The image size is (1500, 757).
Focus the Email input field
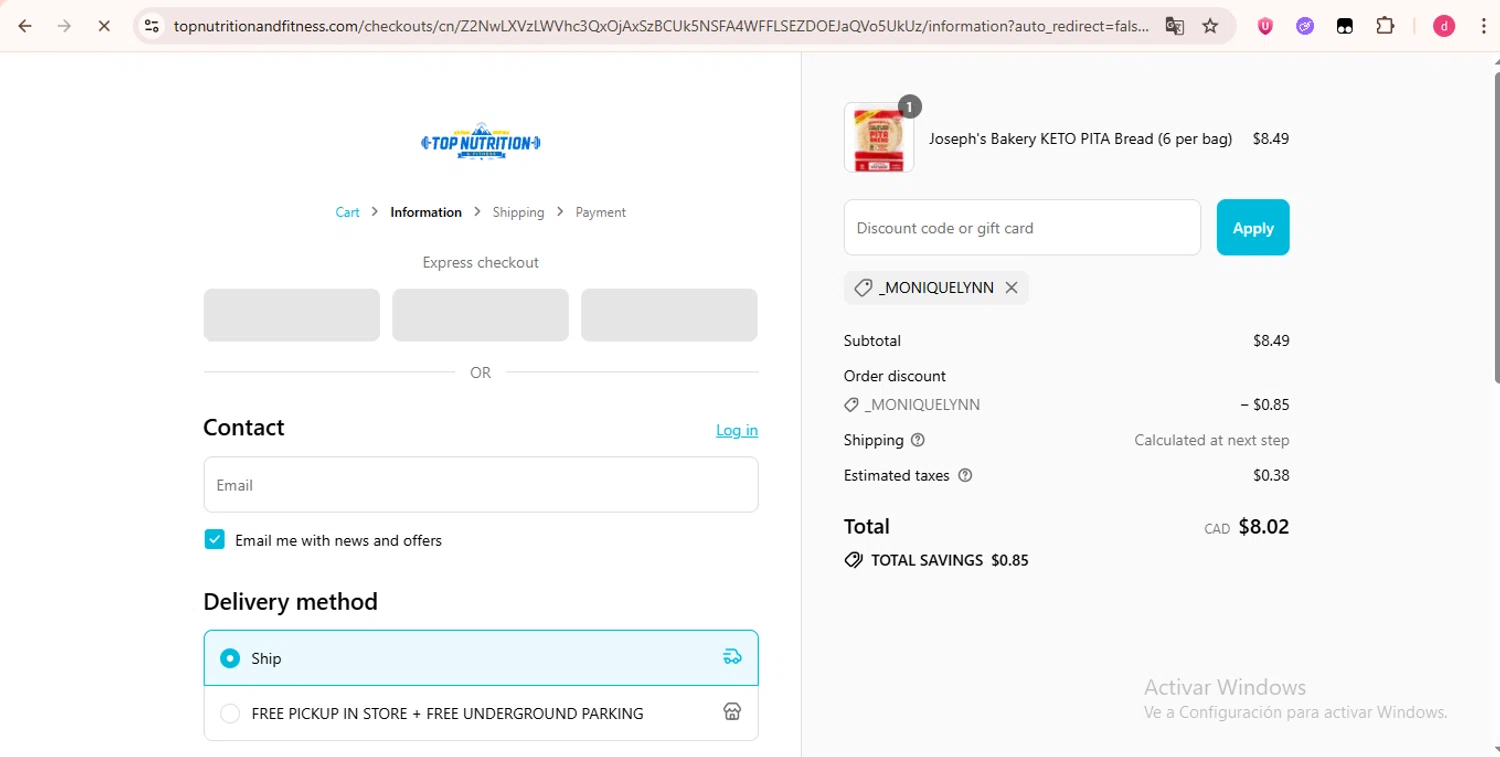[481, 485]
